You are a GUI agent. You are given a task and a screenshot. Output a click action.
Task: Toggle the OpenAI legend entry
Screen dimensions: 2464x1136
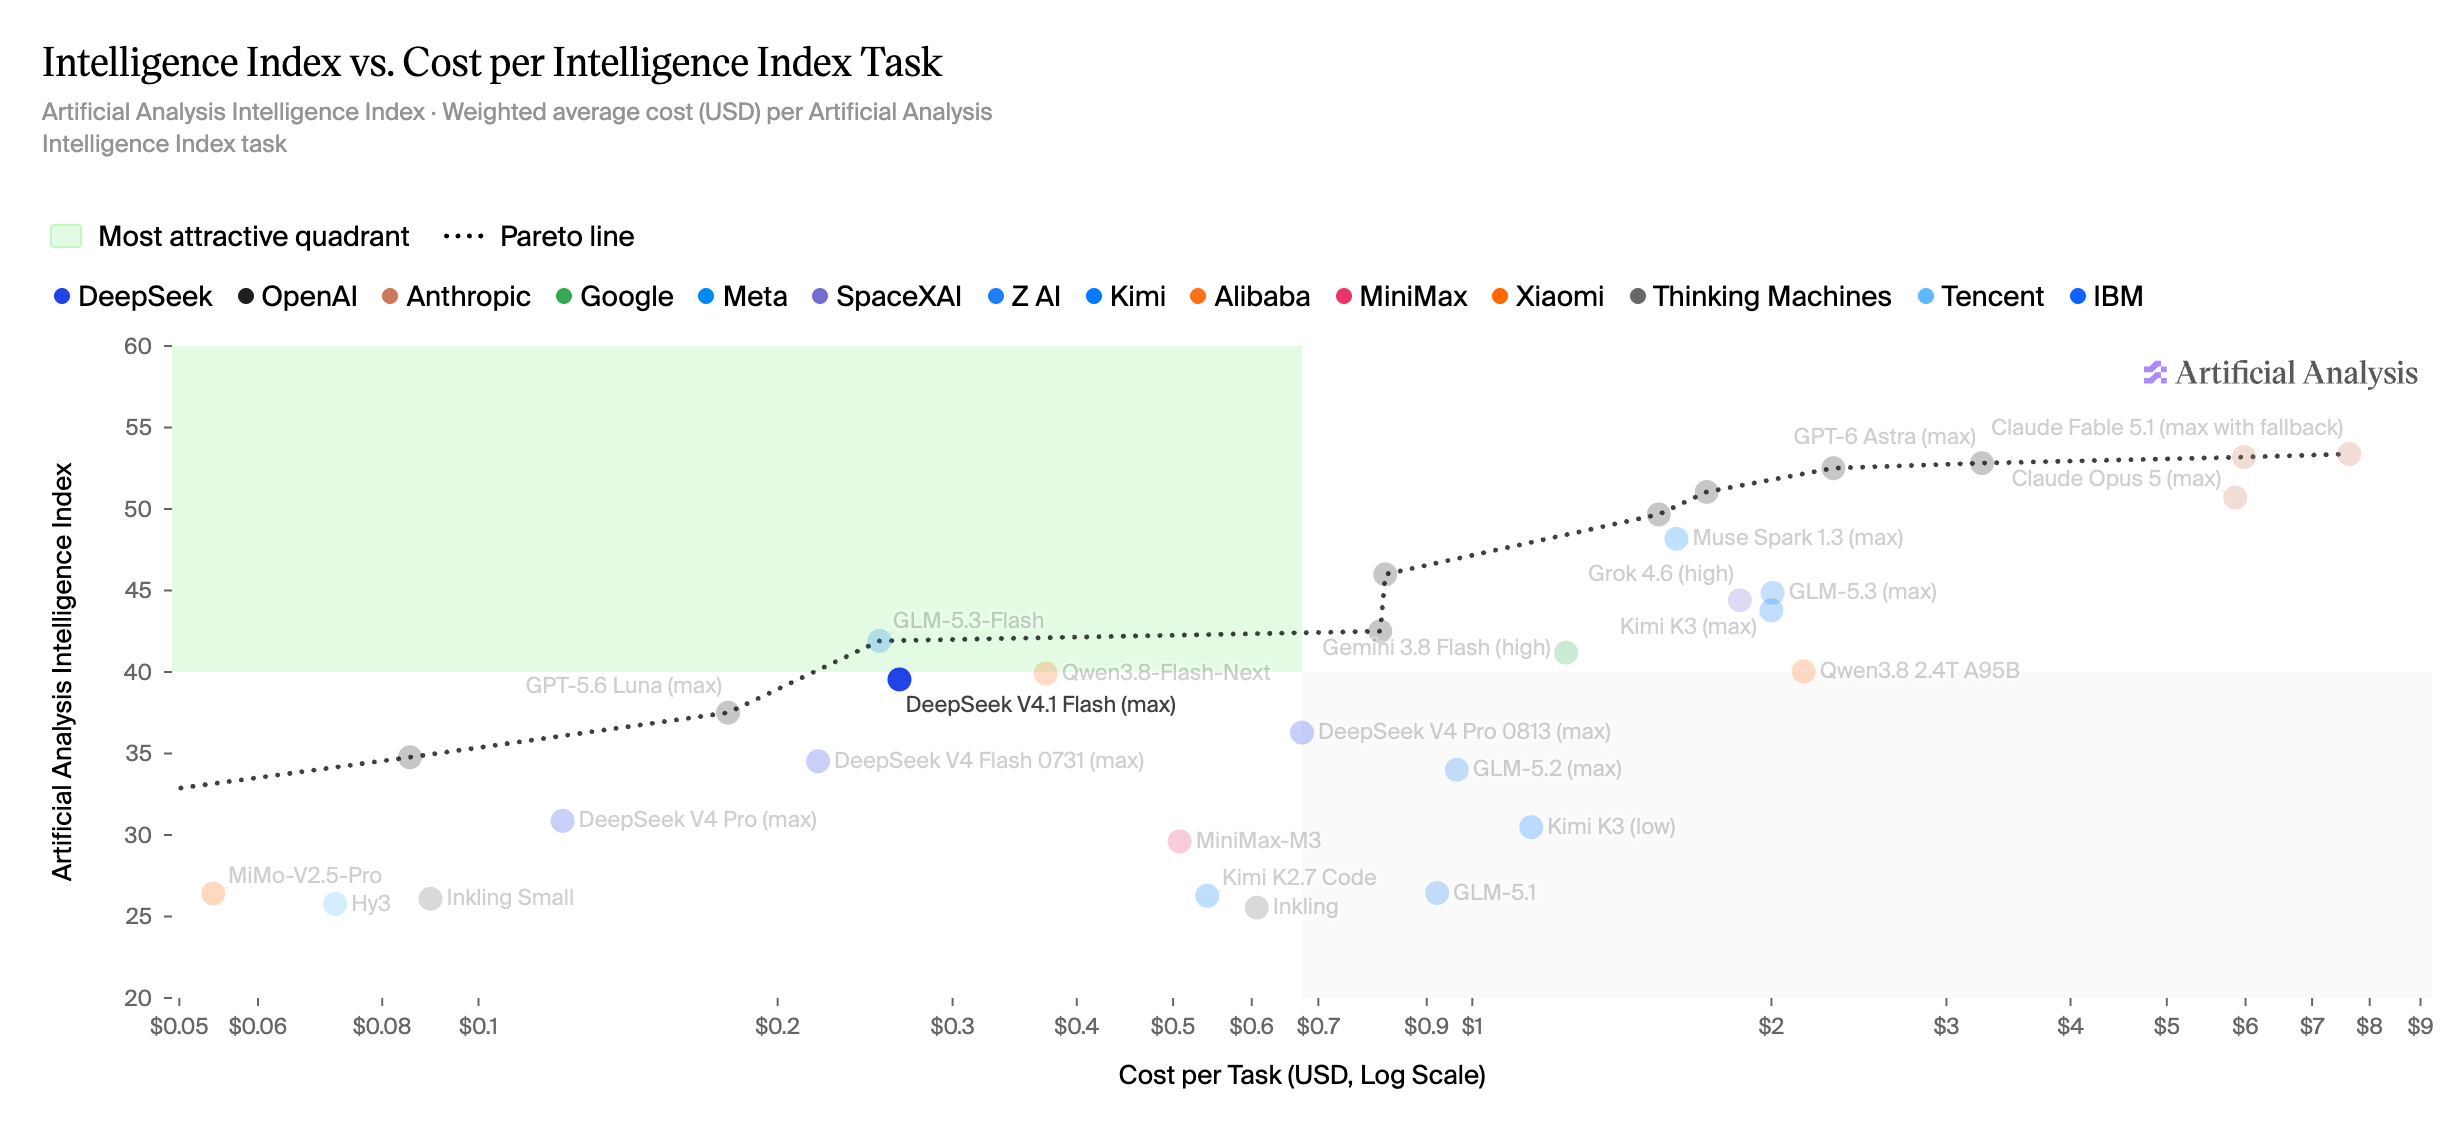pyautogui.click(x=297, y=296)
